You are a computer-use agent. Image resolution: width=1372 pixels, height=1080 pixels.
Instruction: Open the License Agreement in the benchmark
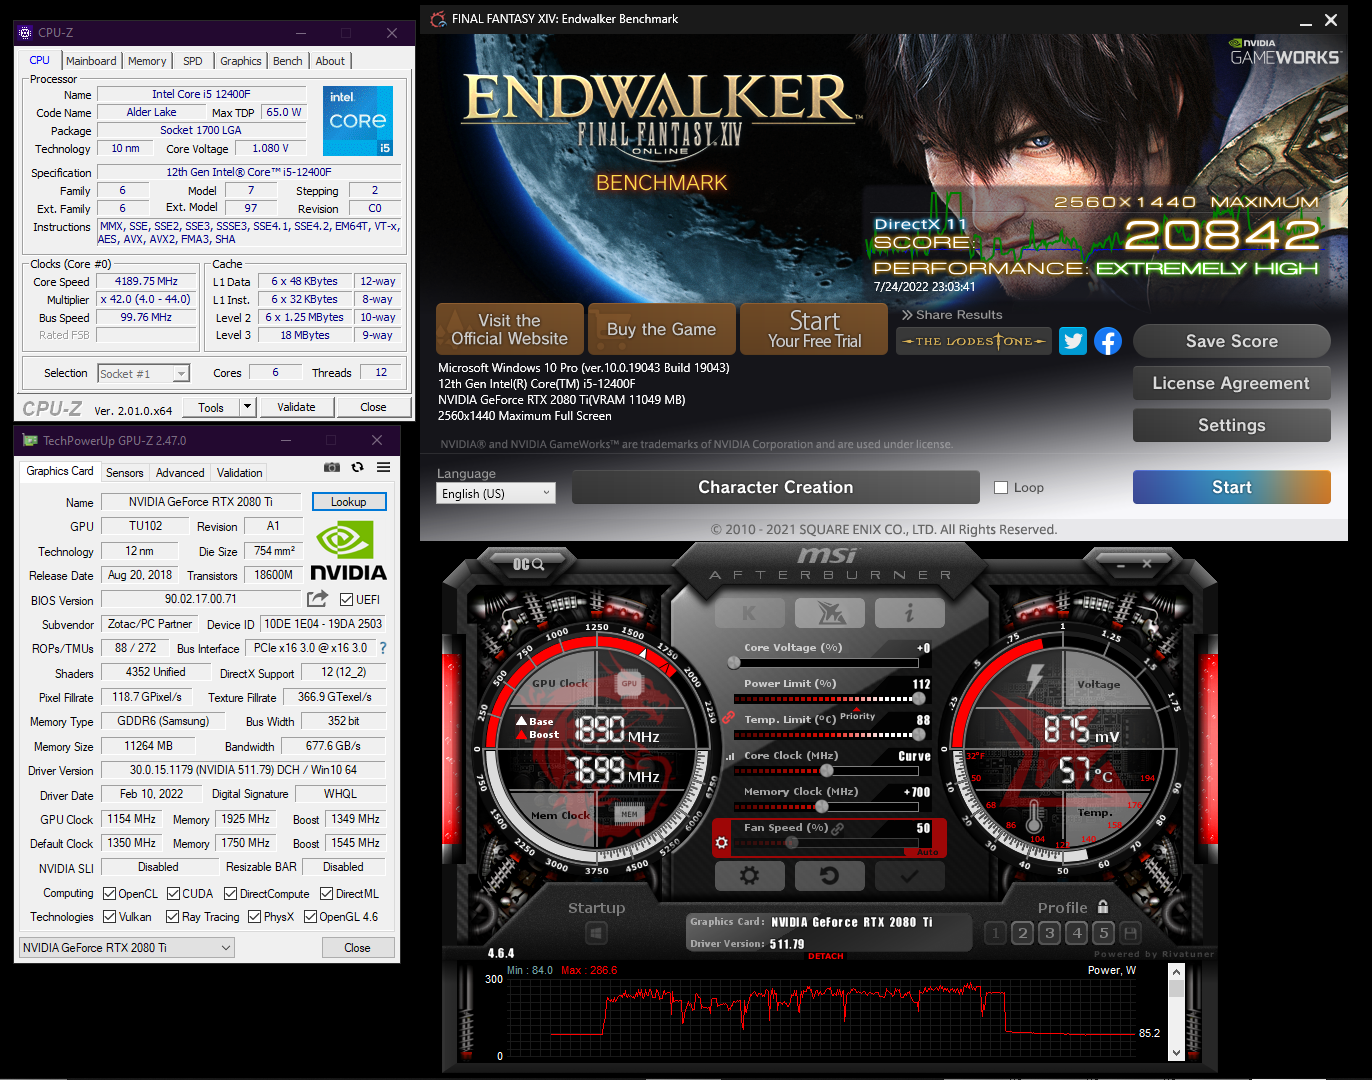pyautogui.click(x=1231, y=383)
